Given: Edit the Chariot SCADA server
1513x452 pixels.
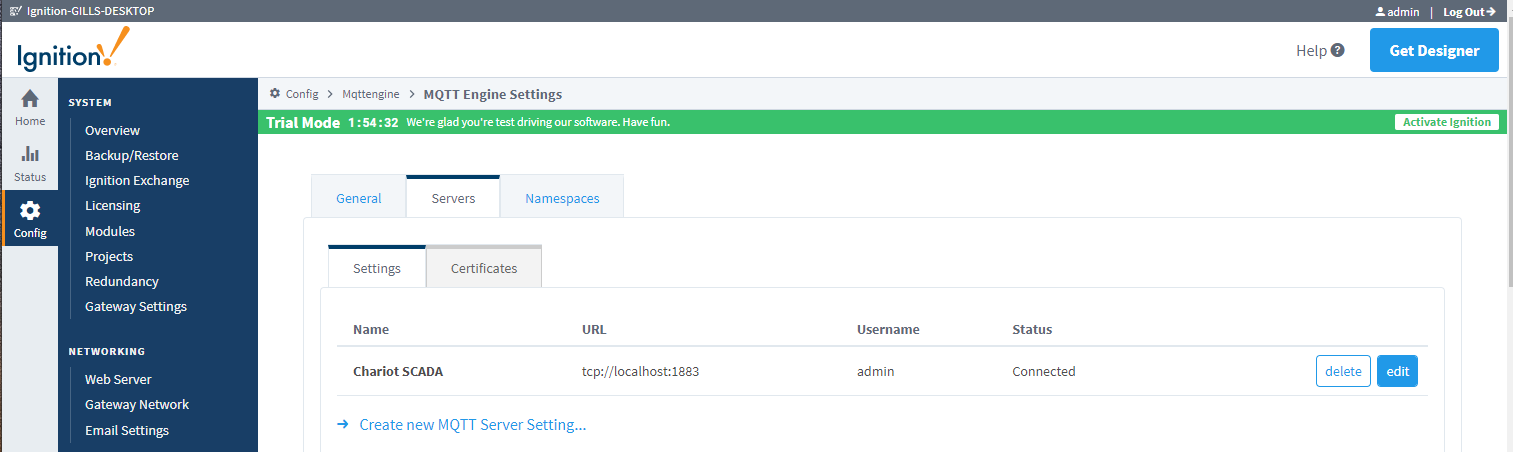Looking at the screenshot, I should pos(1397,371).
